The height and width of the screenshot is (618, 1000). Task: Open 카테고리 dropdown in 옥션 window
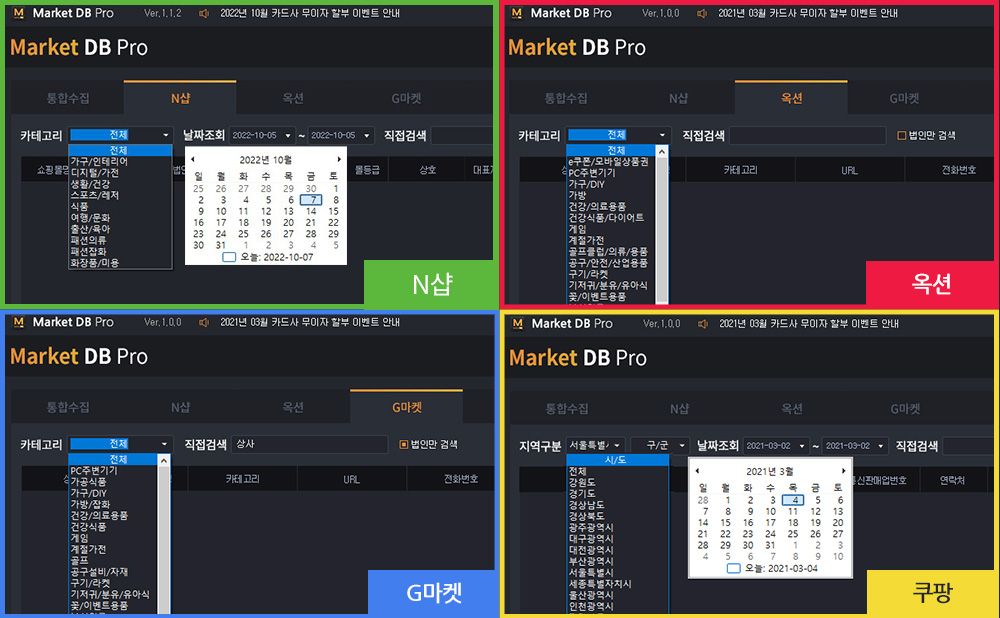618,135
